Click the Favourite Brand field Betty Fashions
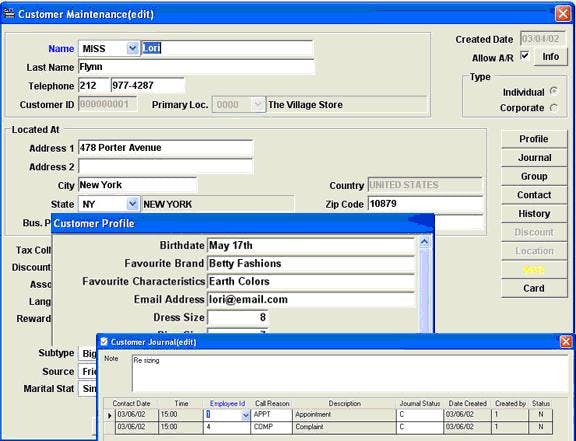 (311, 263)
